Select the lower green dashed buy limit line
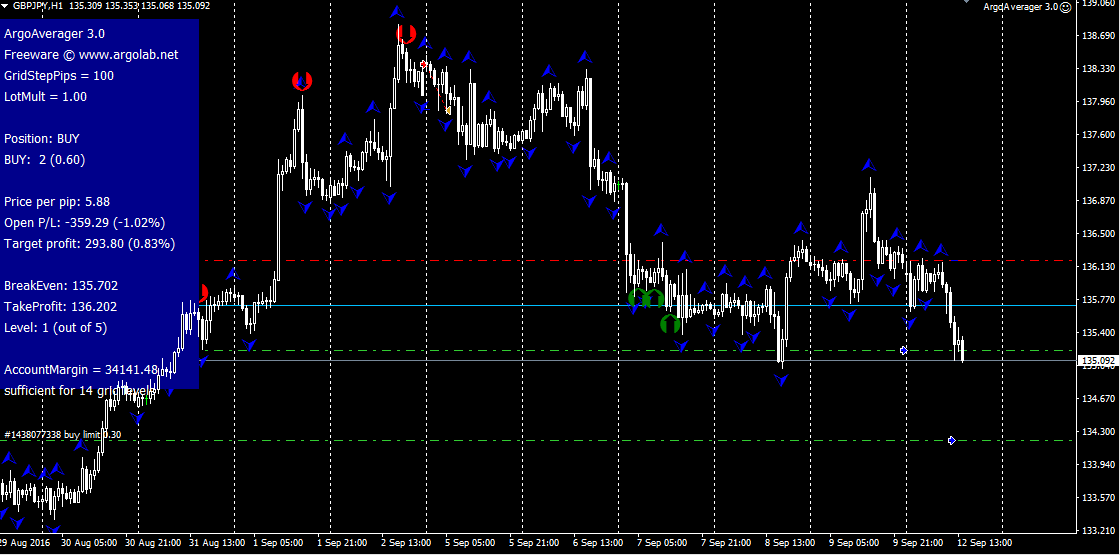Screen dimensions: 1120x555 pos(536,441)
